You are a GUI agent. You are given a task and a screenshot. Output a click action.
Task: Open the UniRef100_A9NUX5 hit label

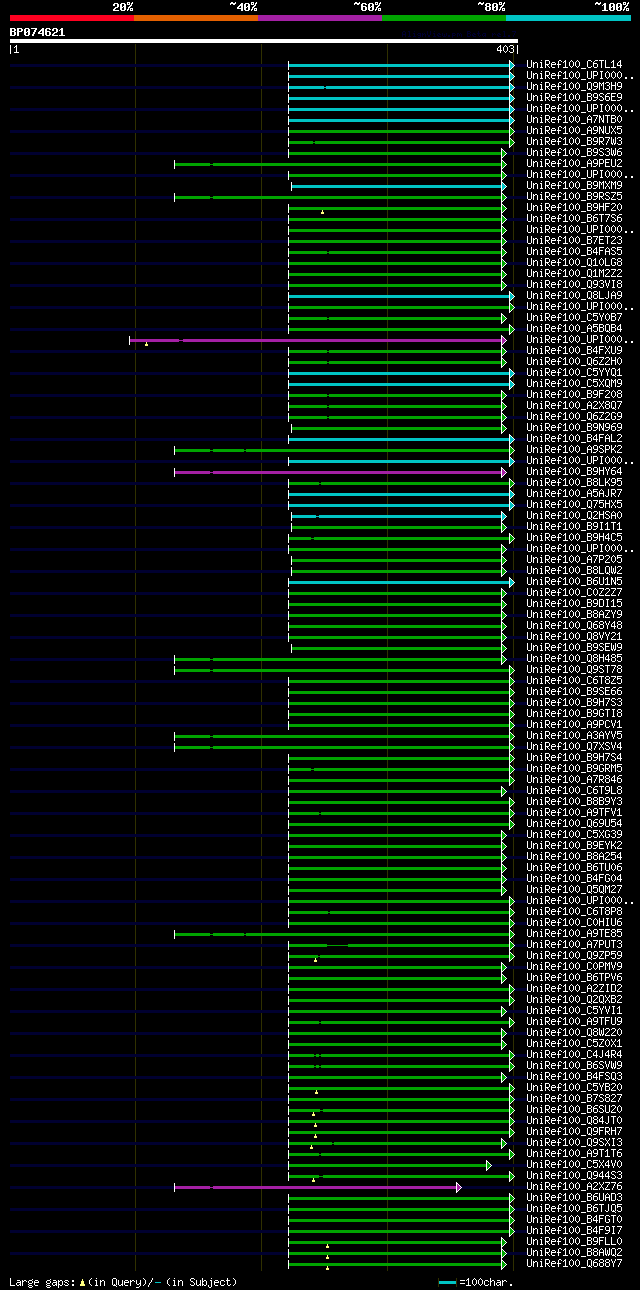pyautogui.click(x=574, y=131)
